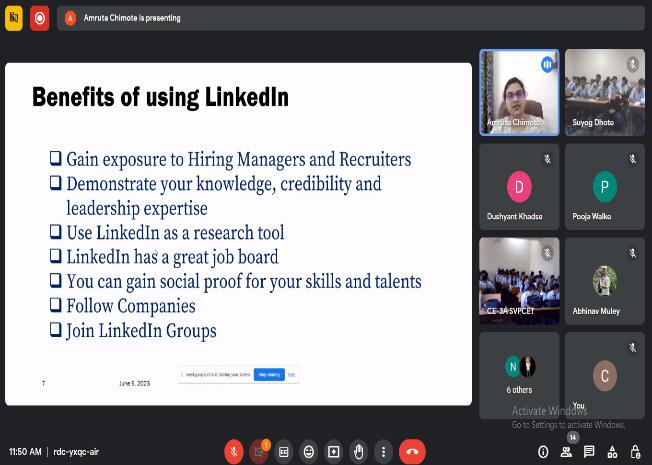Click muted mic icon on Dushyant Khadse tile
The image size is (652, 465).
tap(547, 159)
